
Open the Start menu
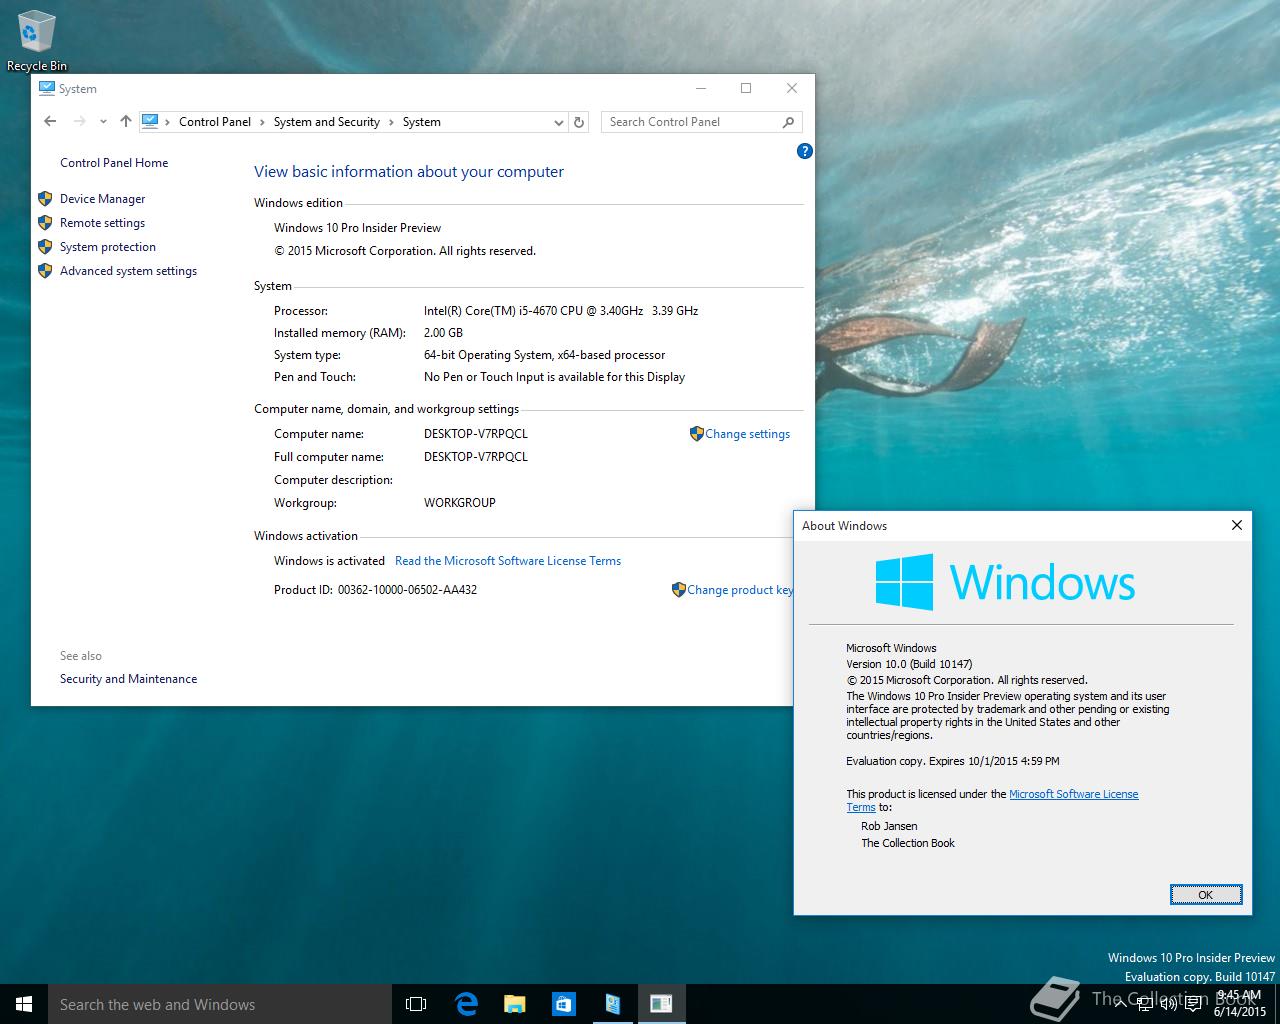pyautogui.click(x=24, y=1004)
